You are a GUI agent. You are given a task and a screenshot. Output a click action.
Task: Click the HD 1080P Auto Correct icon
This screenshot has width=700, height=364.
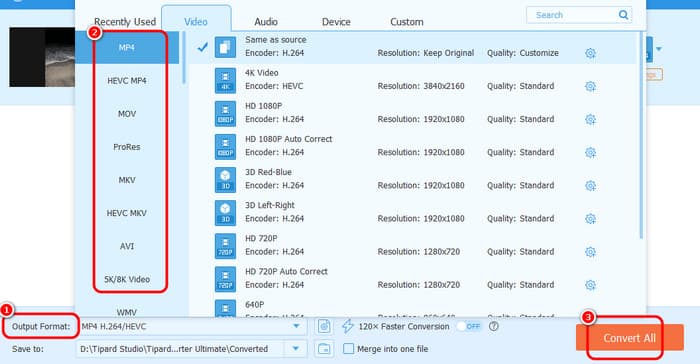(x=225, y=146)
